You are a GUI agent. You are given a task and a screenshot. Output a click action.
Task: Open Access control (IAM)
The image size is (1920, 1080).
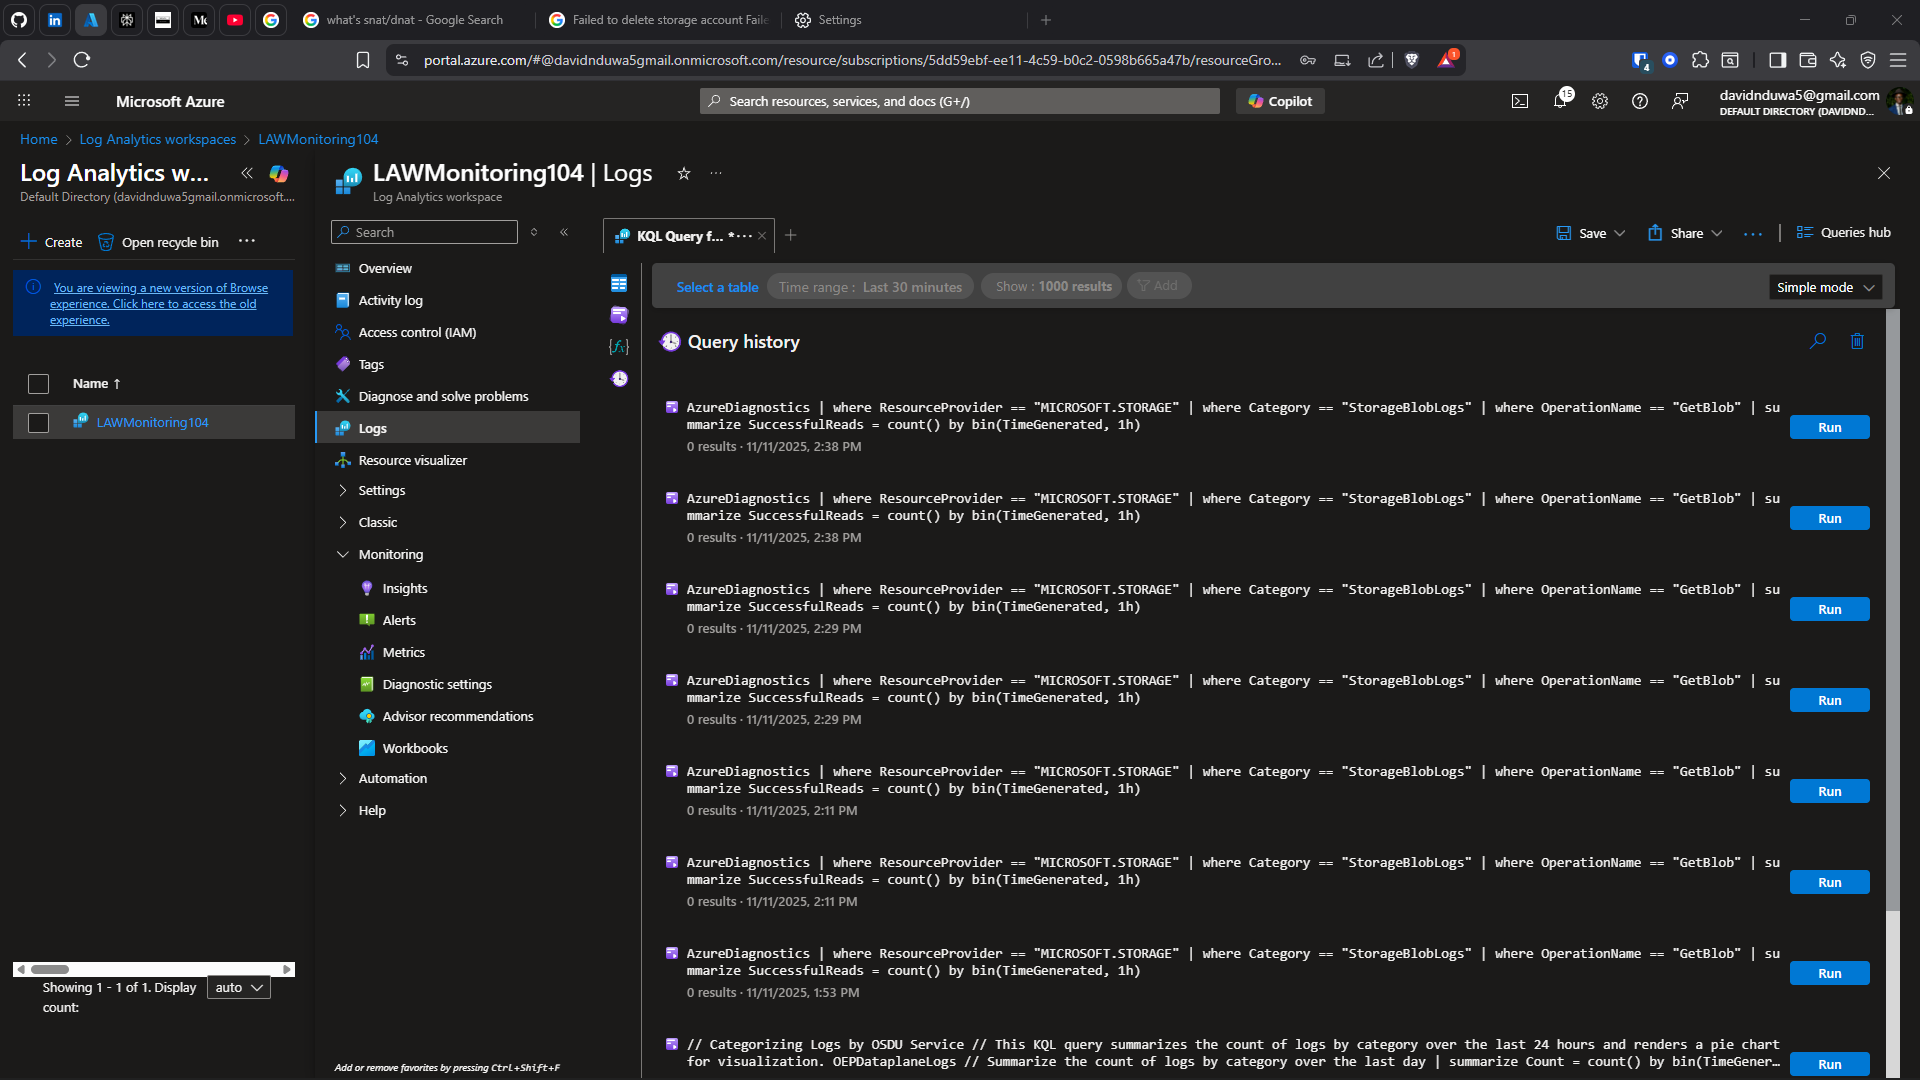click(417, 332)
